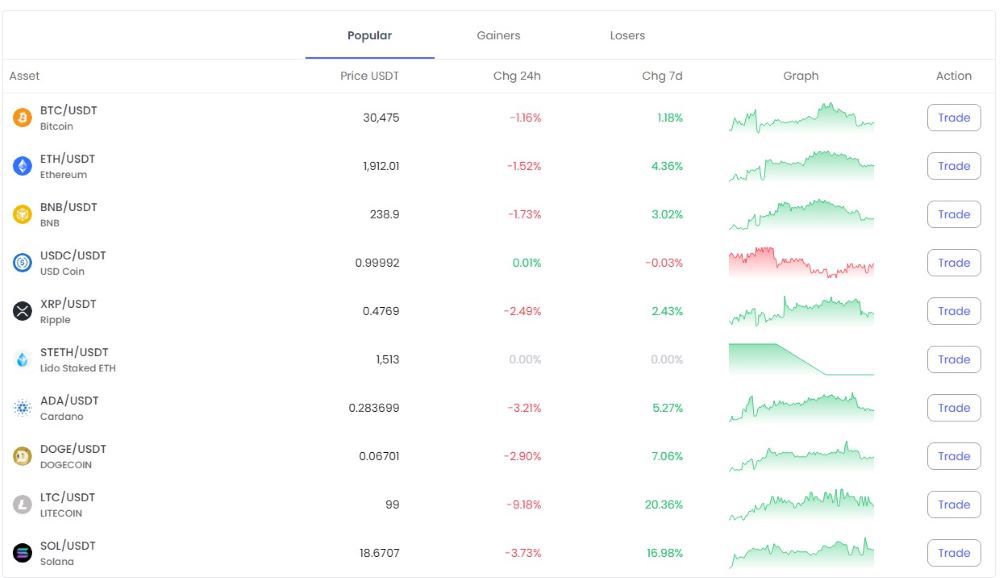This screenshot has width=1000, height=578.
Task: Sort by Price USDT column header
Action: [x=369, y=76]
